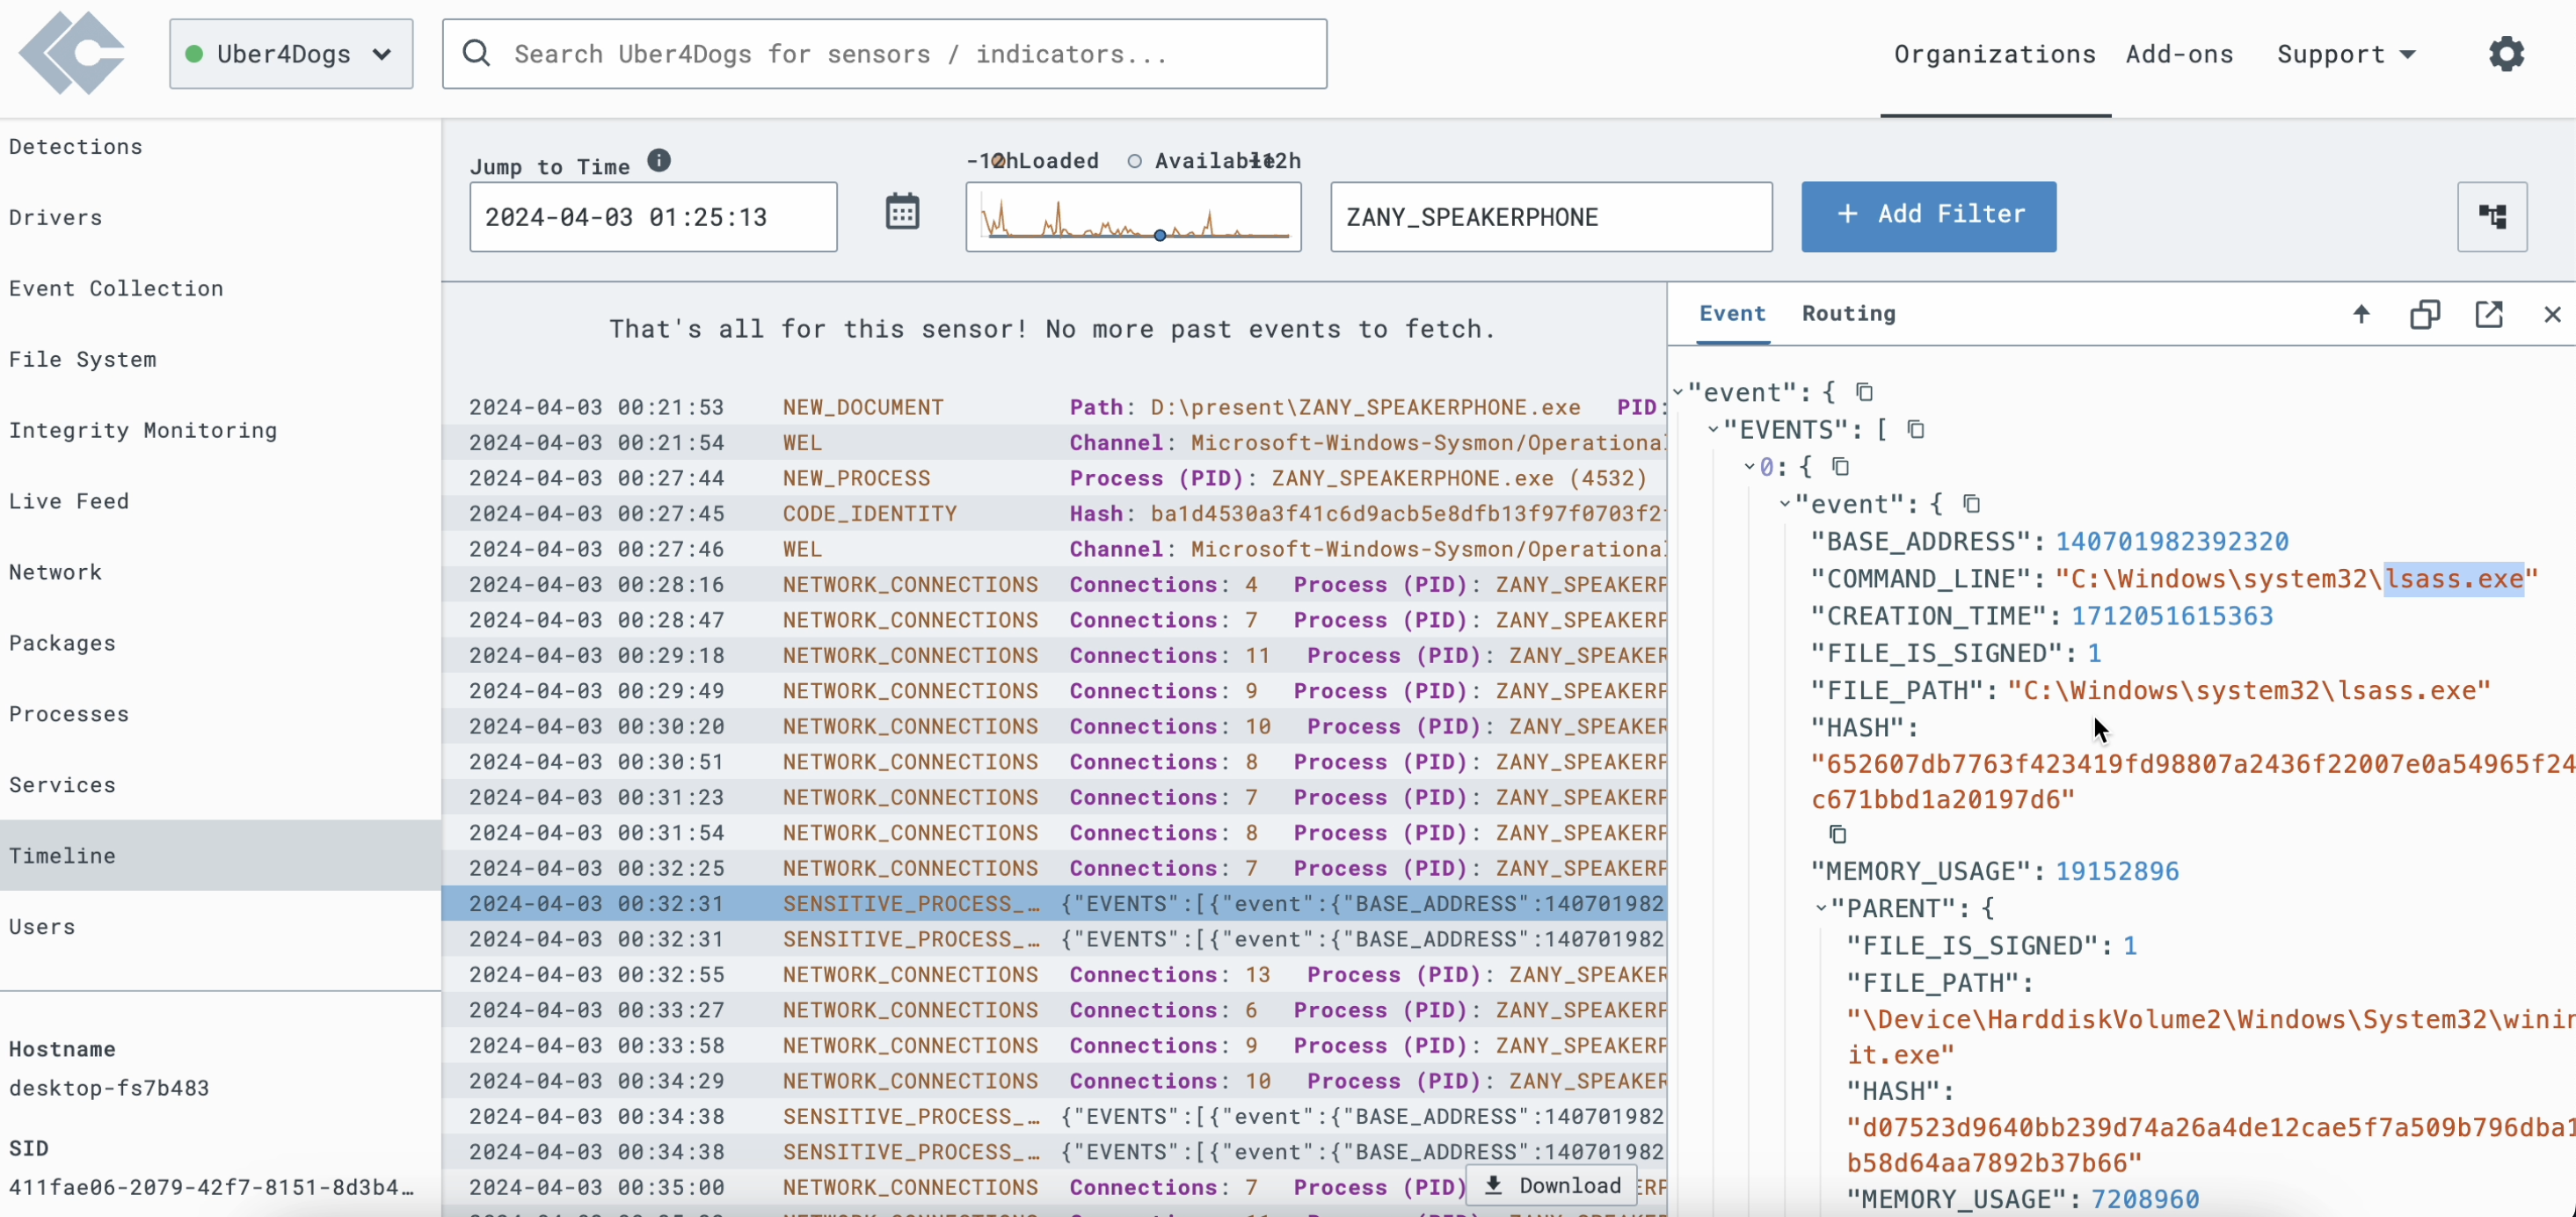Click the Add Filter button

pos(1928,215)
